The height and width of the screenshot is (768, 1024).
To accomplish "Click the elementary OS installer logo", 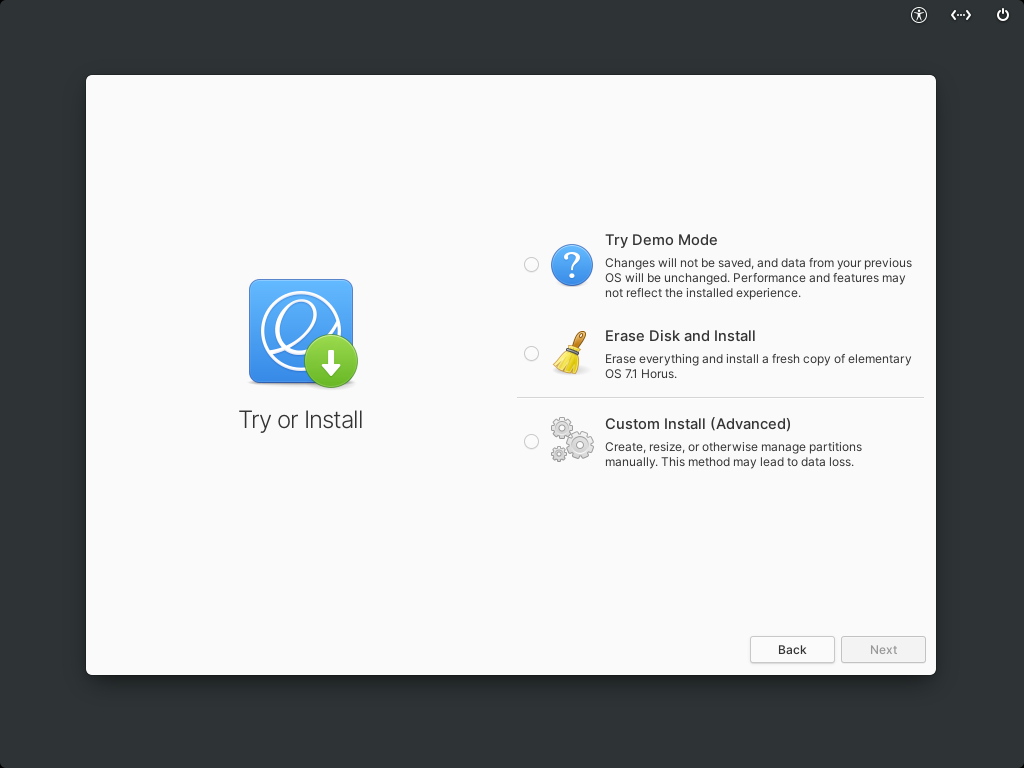I will click(x=302, y=332).
